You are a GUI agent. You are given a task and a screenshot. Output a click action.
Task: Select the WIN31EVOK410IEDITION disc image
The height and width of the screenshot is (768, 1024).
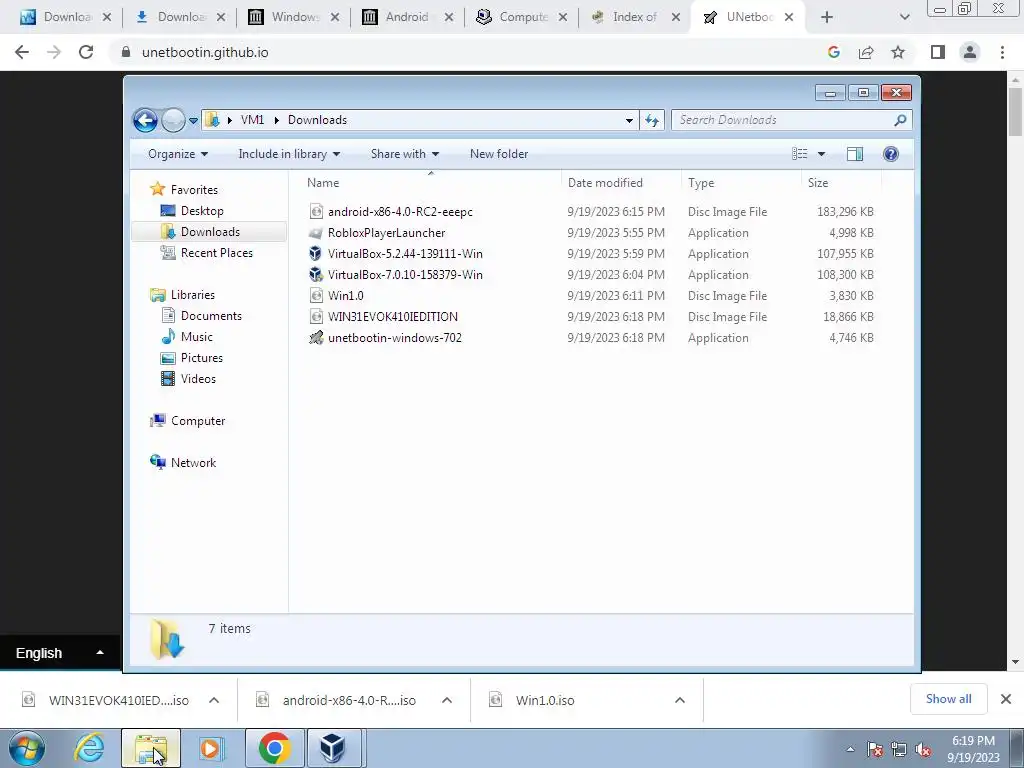392,317
